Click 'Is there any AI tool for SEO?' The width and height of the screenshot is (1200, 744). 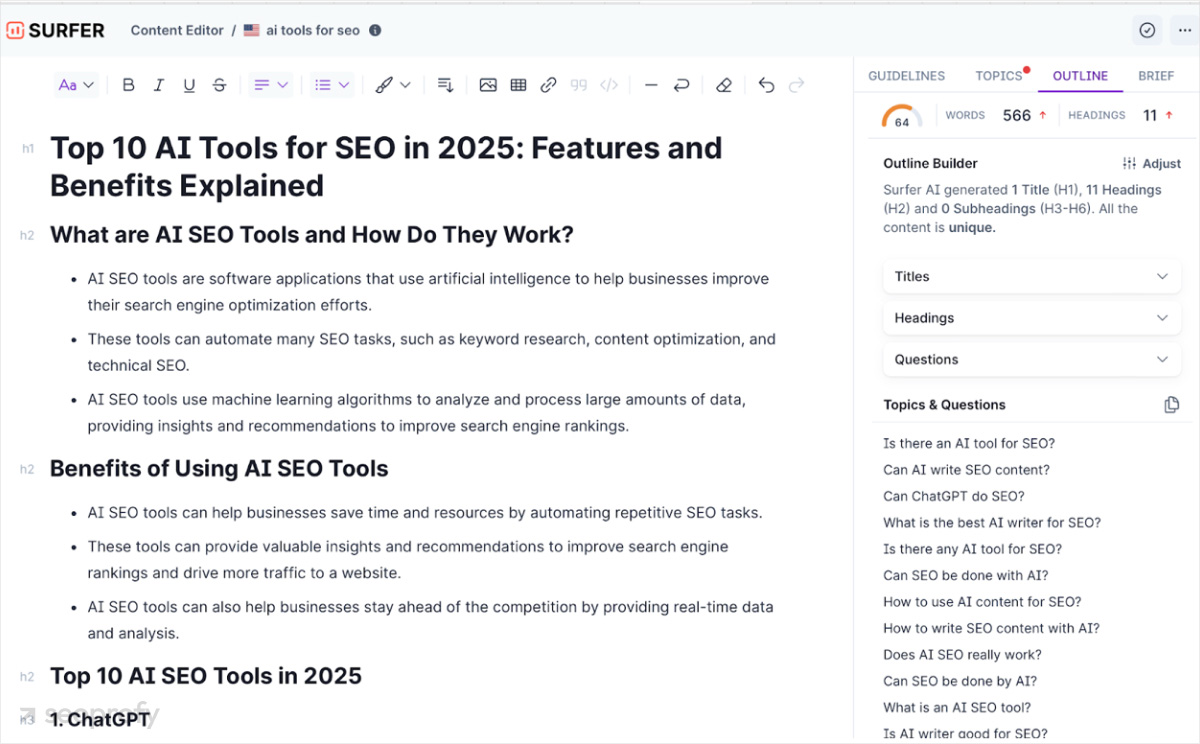(972, 549)
